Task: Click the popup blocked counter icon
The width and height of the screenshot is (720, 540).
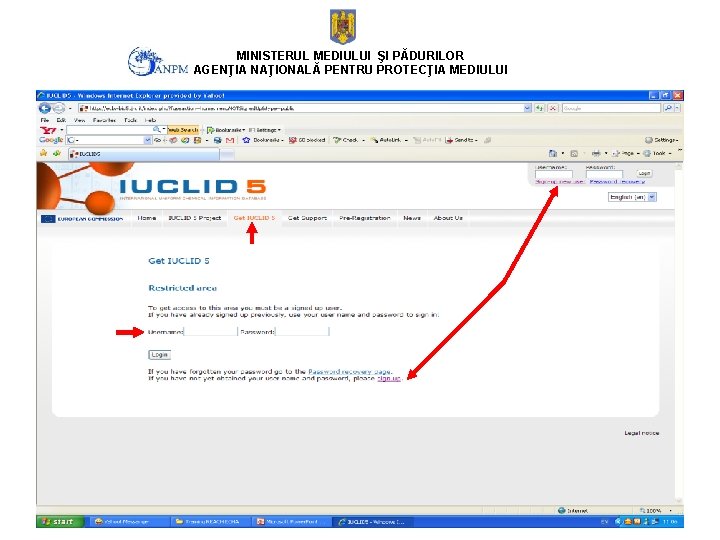Action: coord(292,140)
